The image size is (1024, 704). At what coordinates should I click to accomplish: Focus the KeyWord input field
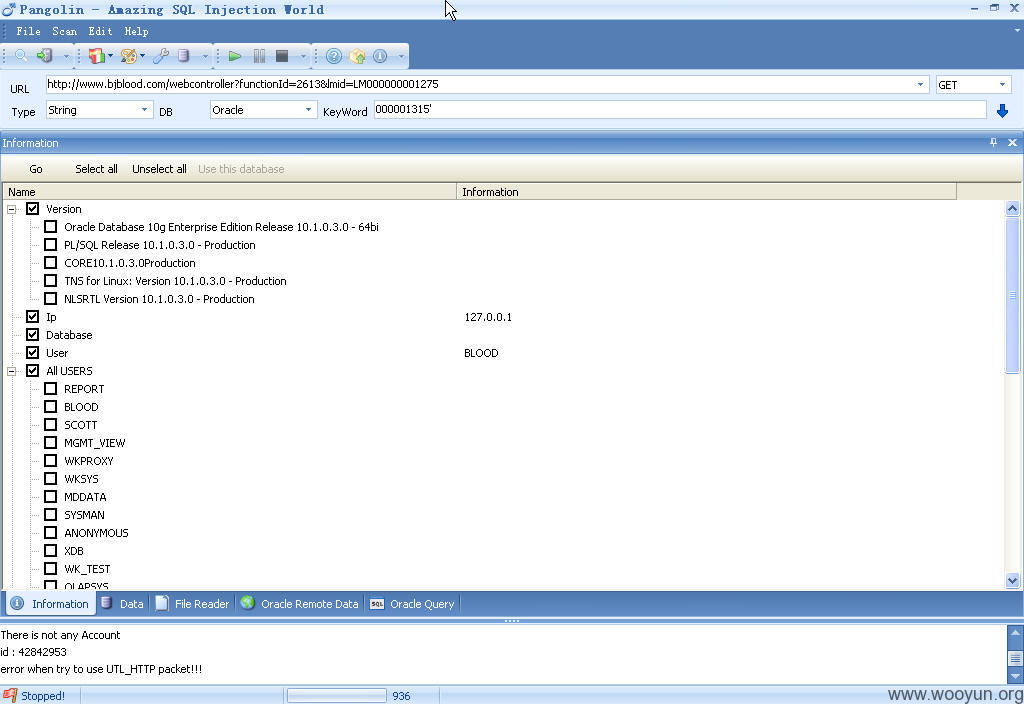[x=680, y=110]
